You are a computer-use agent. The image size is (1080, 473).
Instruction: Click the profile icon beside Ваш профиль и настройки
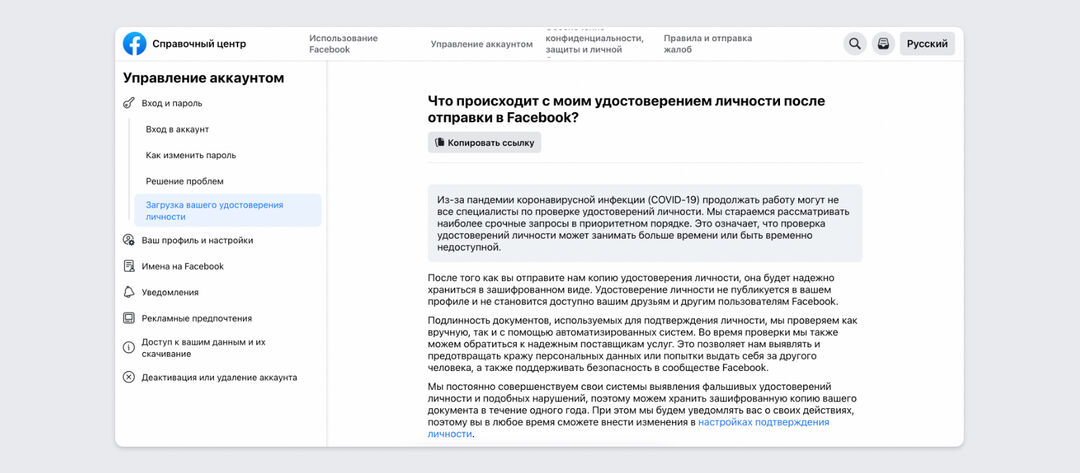click(129, 240)
